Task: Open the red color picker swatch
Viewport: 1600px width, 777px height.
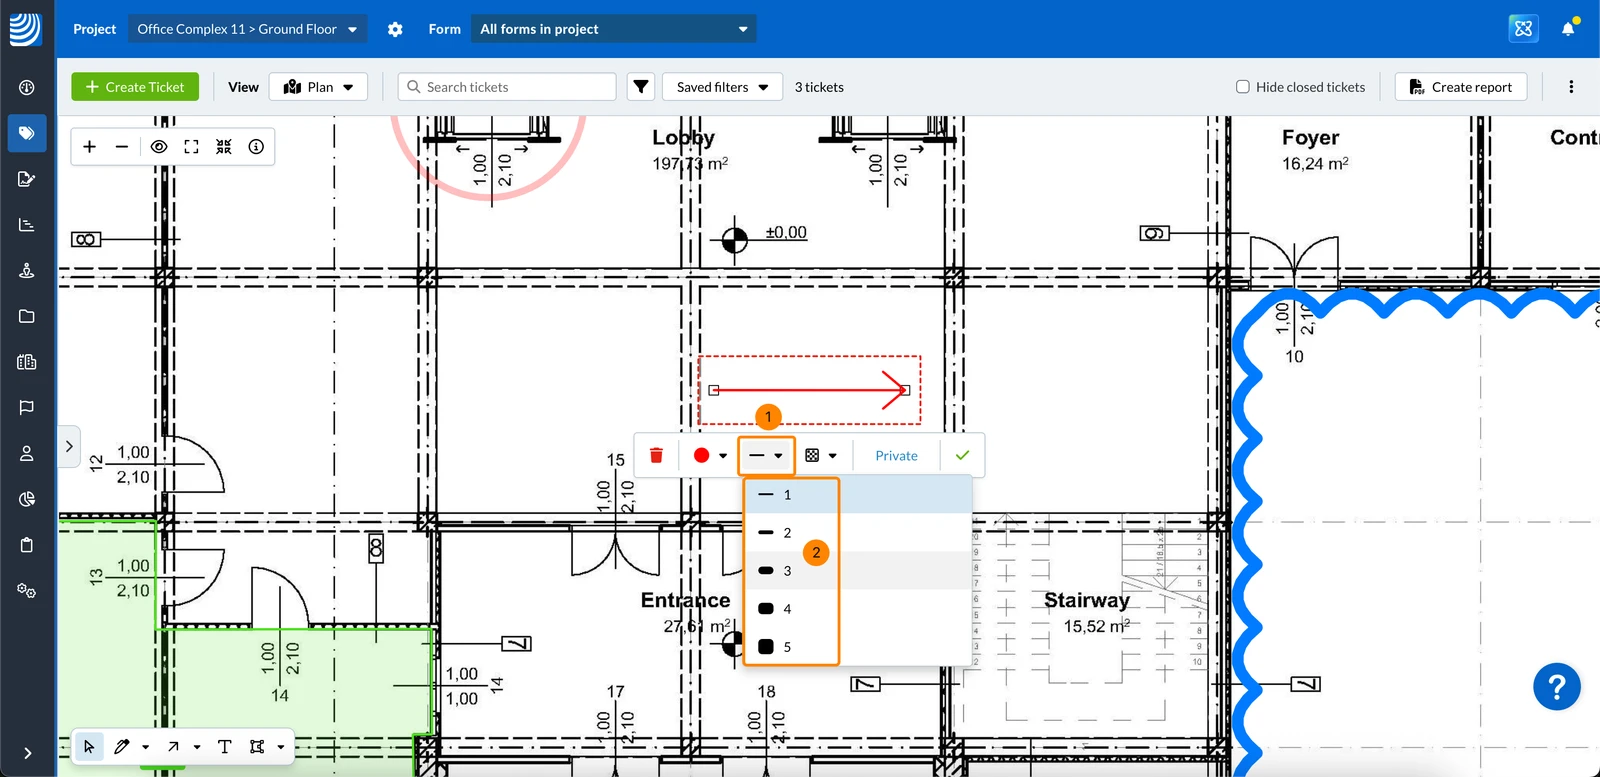Action: click(710, 455)
